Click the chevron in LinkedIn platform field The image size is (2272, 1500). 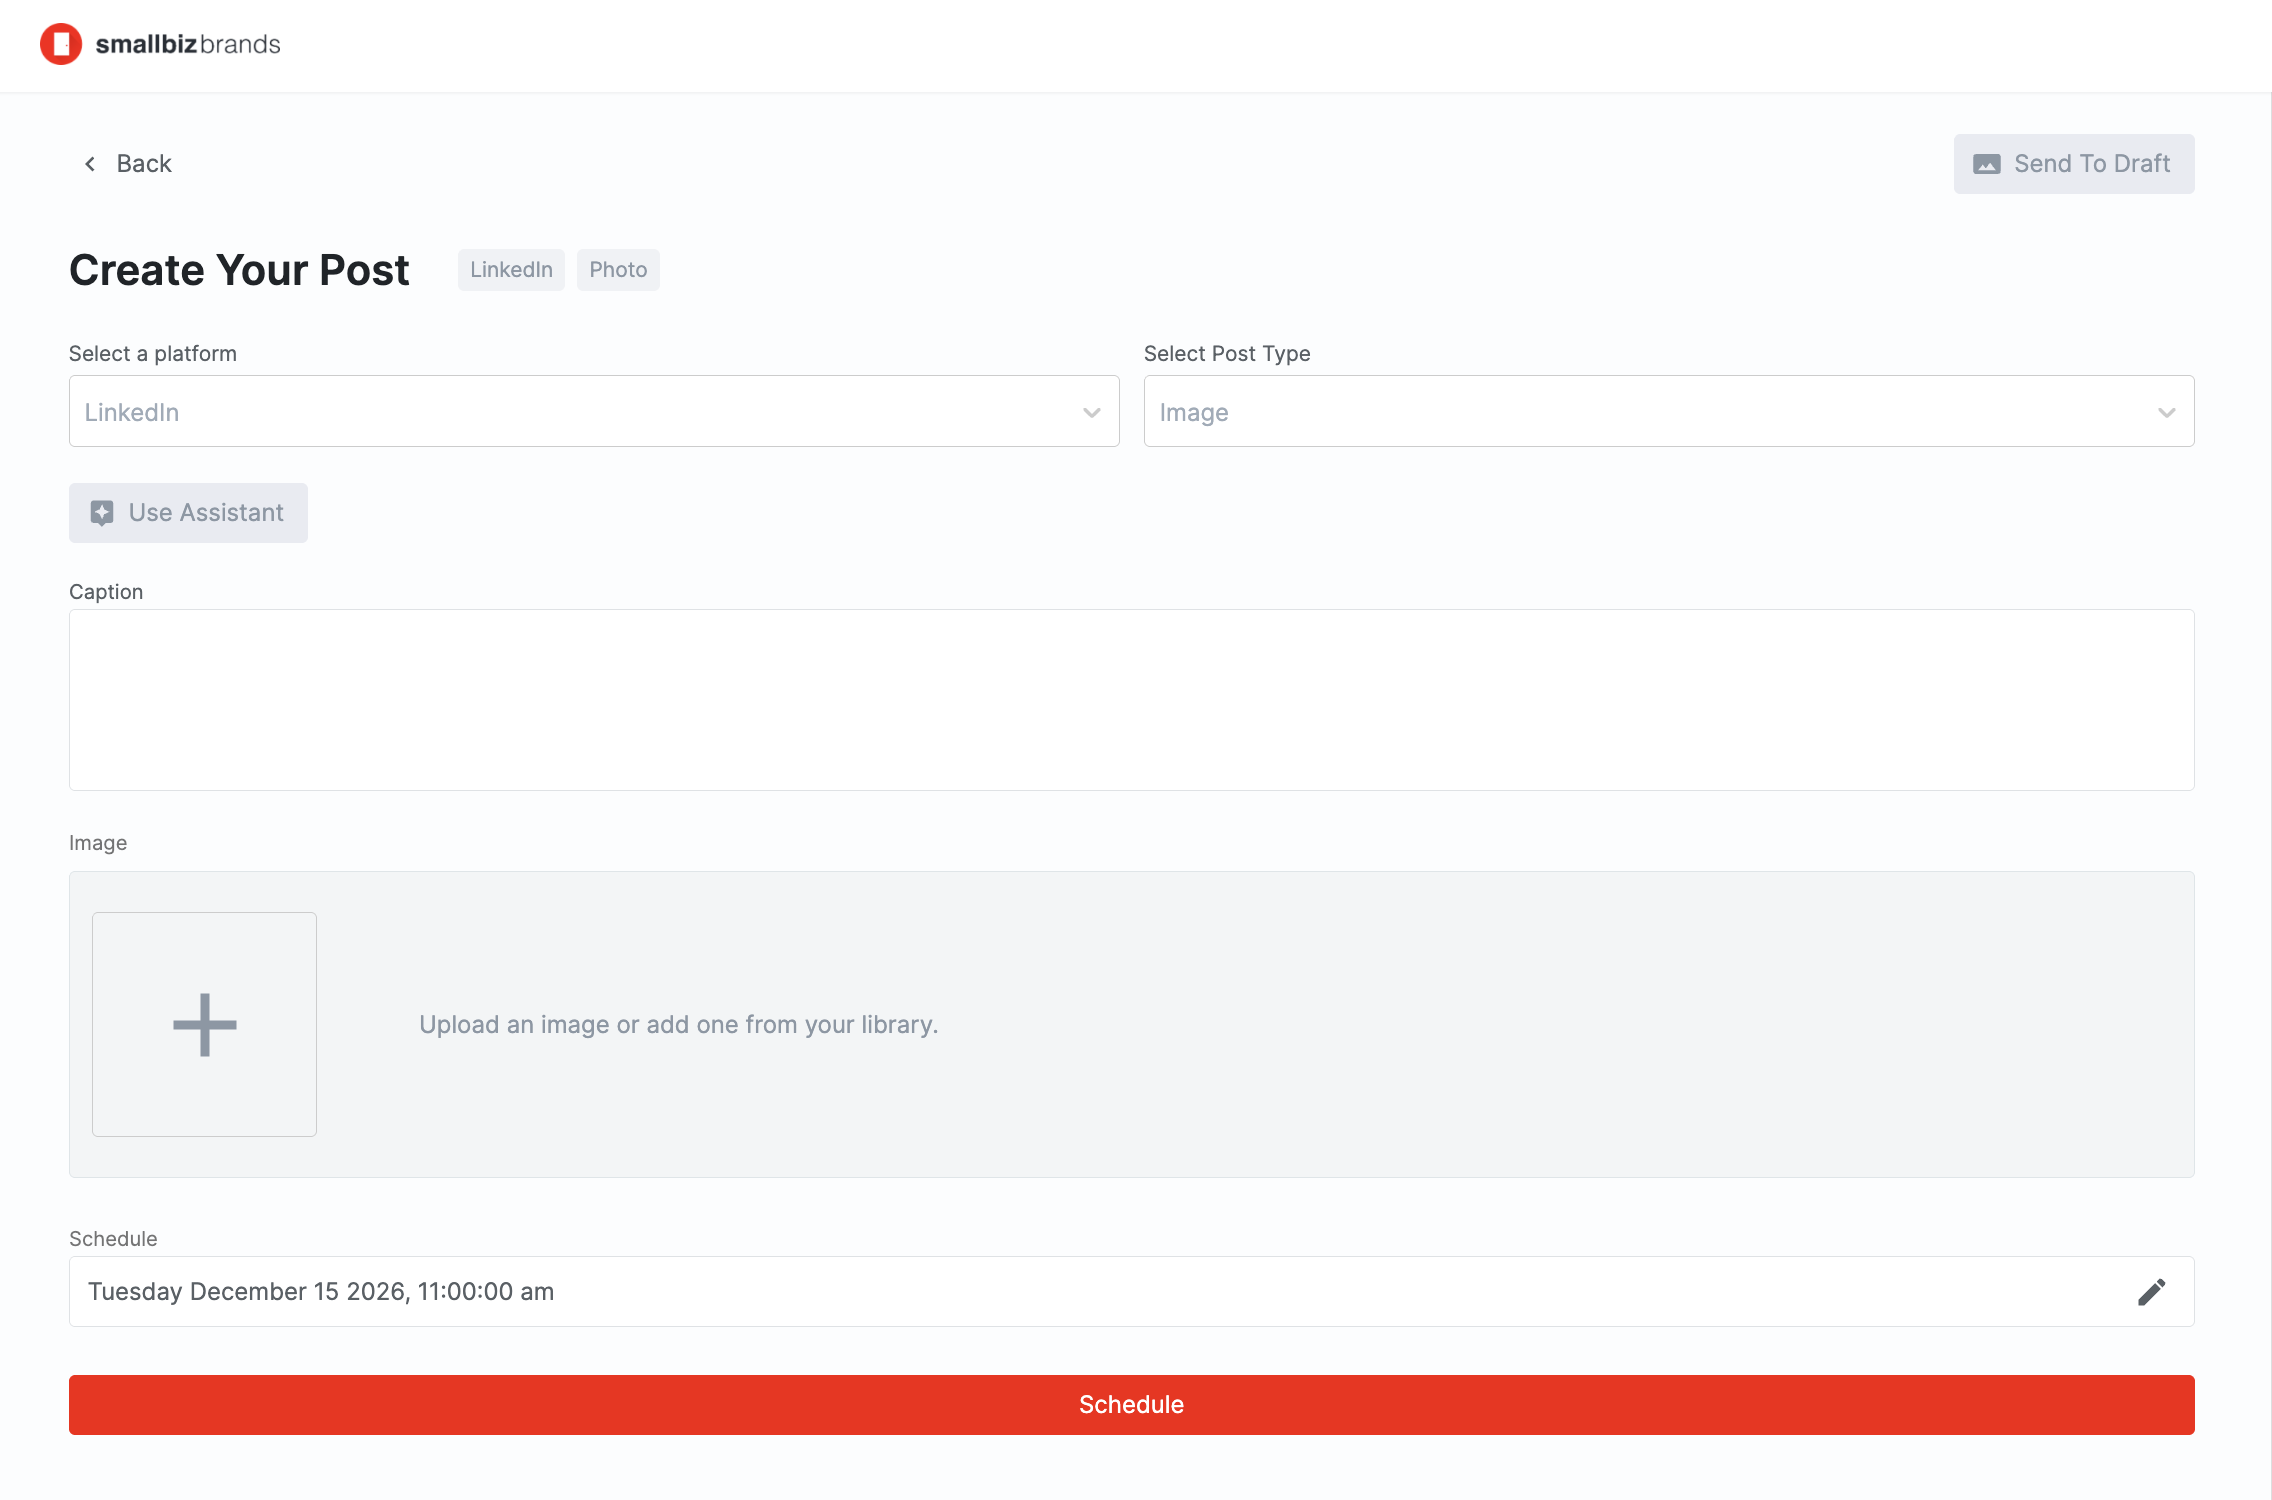1092,413
